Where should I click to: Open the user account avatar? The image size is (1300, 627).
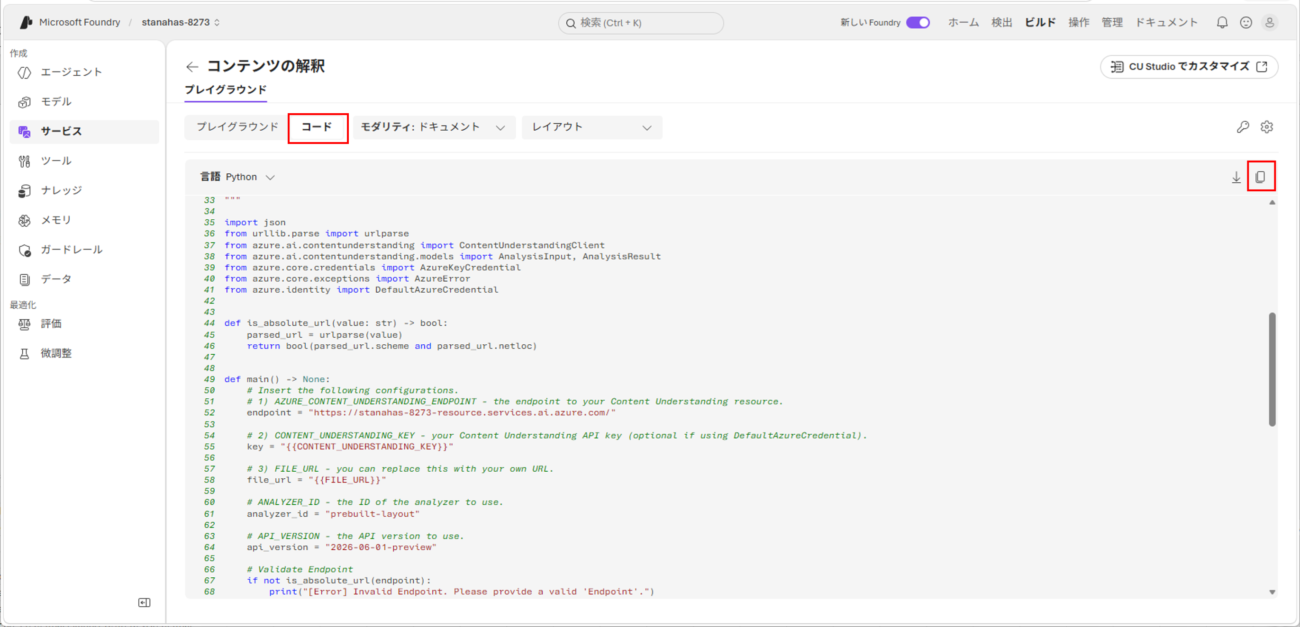click(x=1270, y=22)
